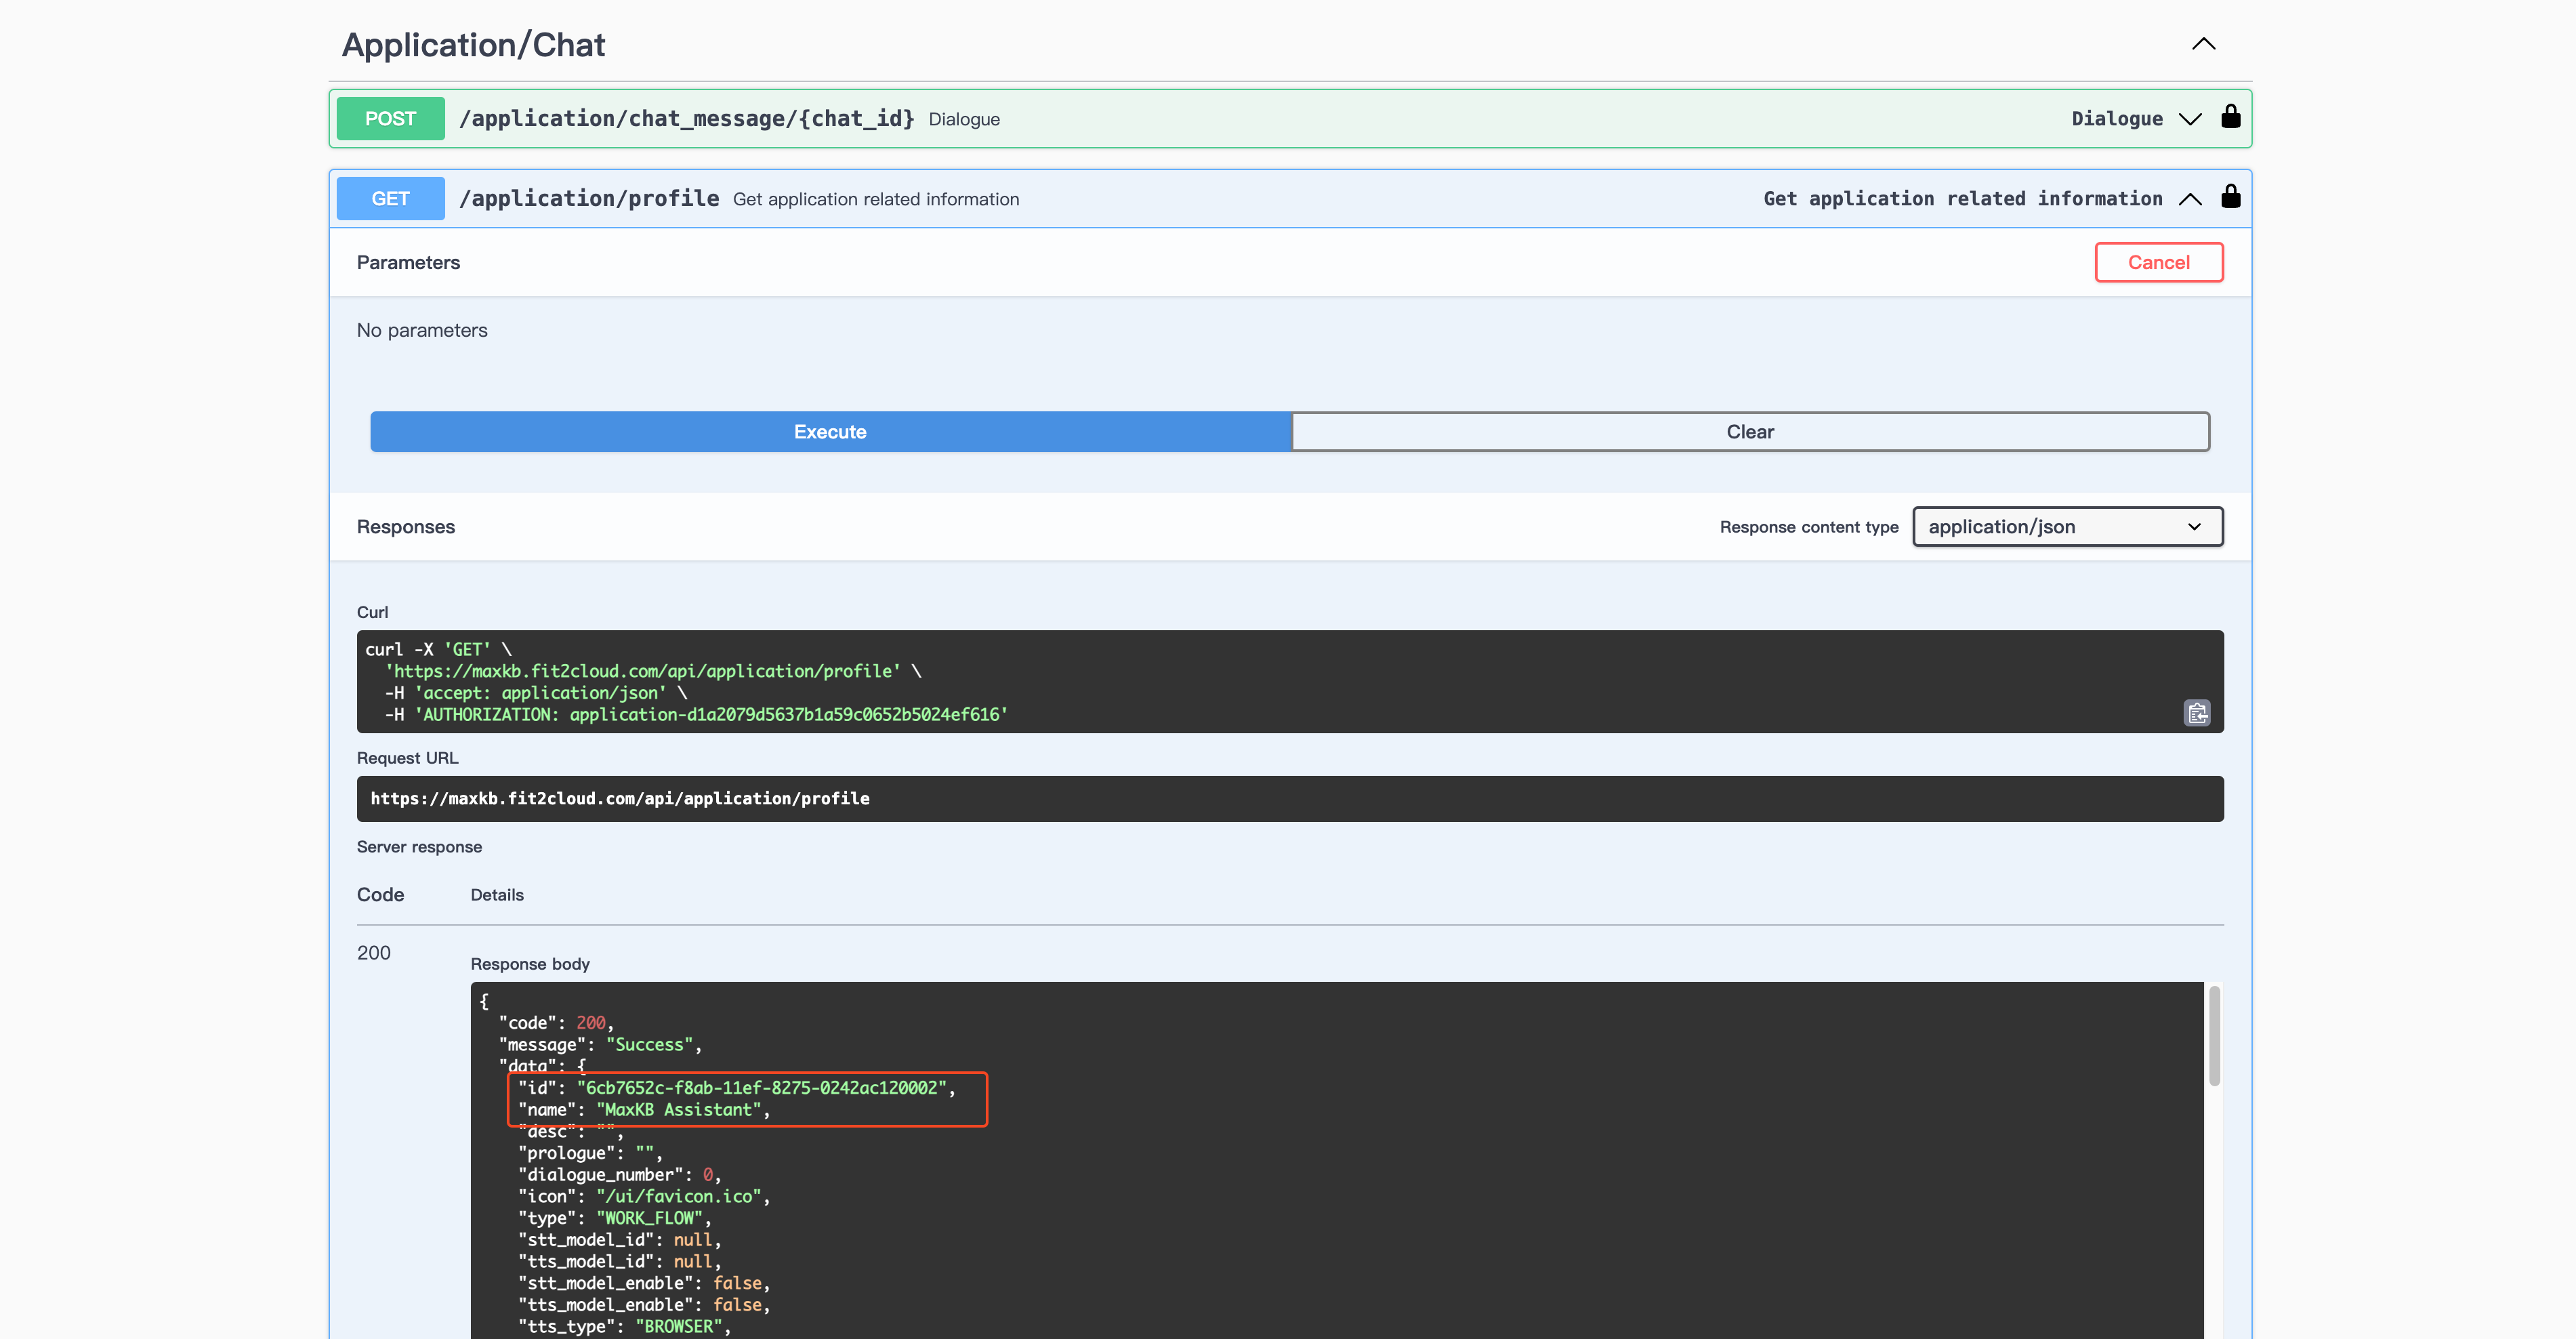Collapse the GET application/profile operation
This screenshot has height=1339, width=2576.
coord(2190,199)
